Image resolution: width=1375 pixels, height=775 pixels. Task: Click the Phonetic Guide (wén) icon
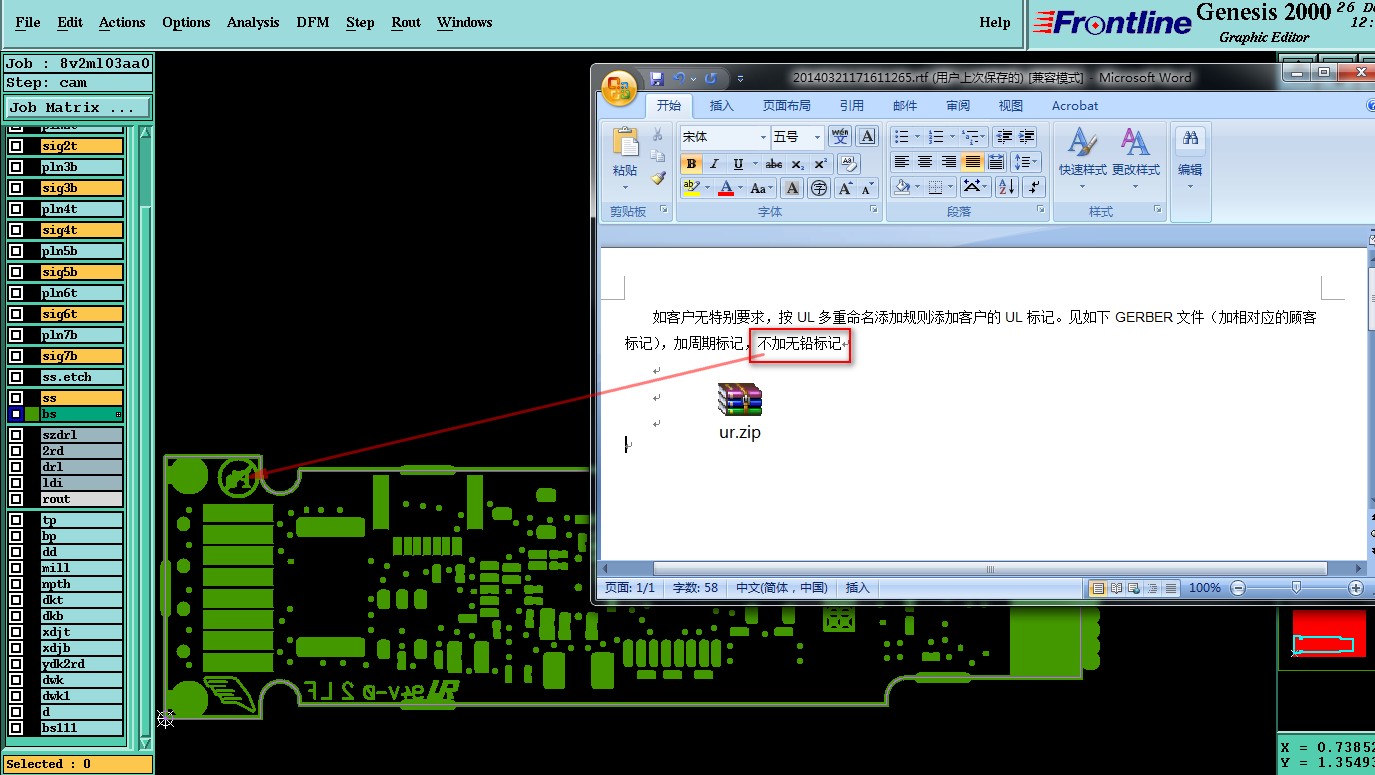click(840, 136)
